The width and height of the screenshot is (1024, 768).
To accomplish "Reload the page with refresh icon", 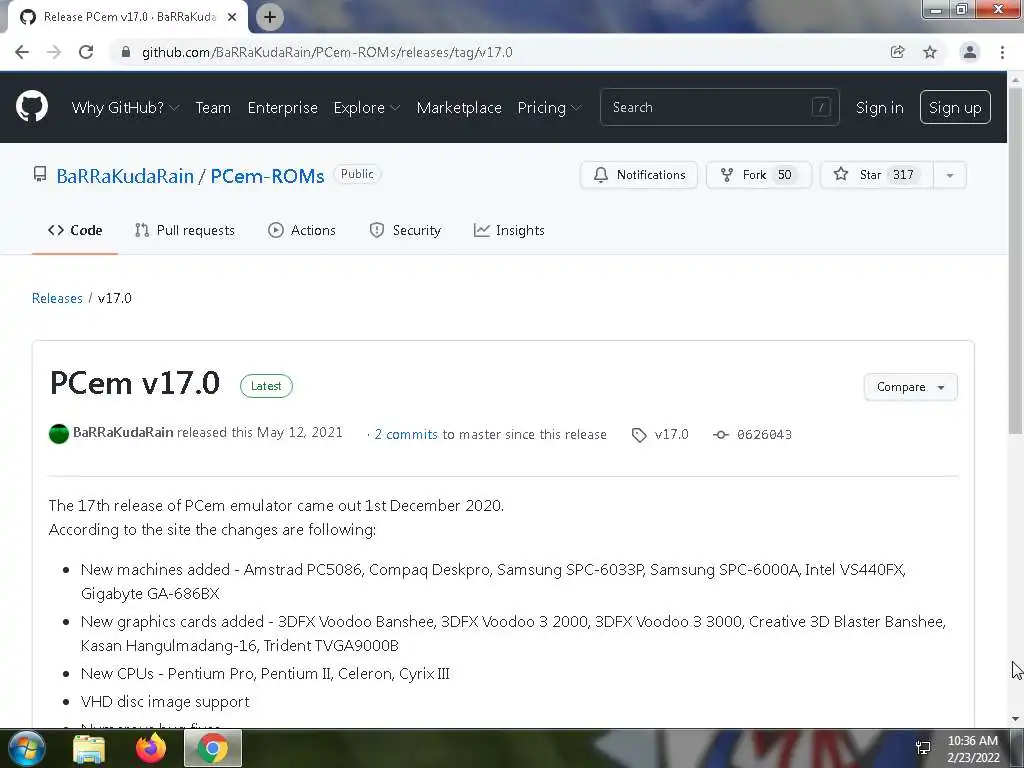I will pyautogui.click(x=86, y=52).
